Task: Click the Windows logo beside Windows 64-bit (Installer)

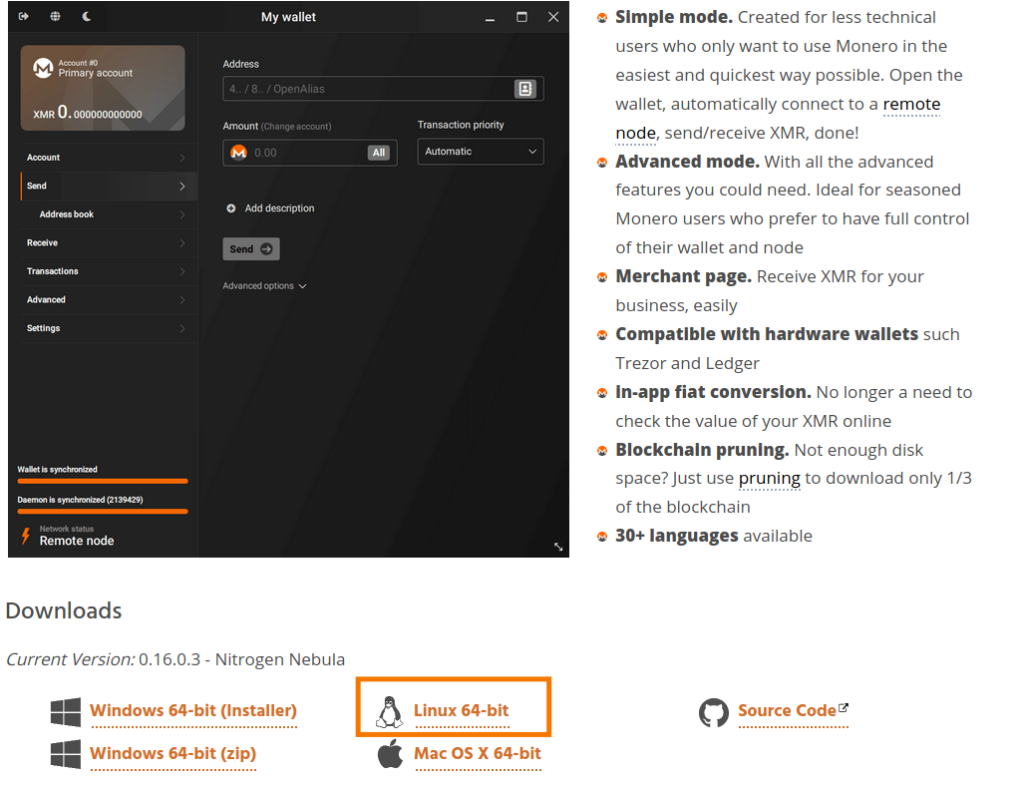Action: pyautogui.click(x=66, y=712)
